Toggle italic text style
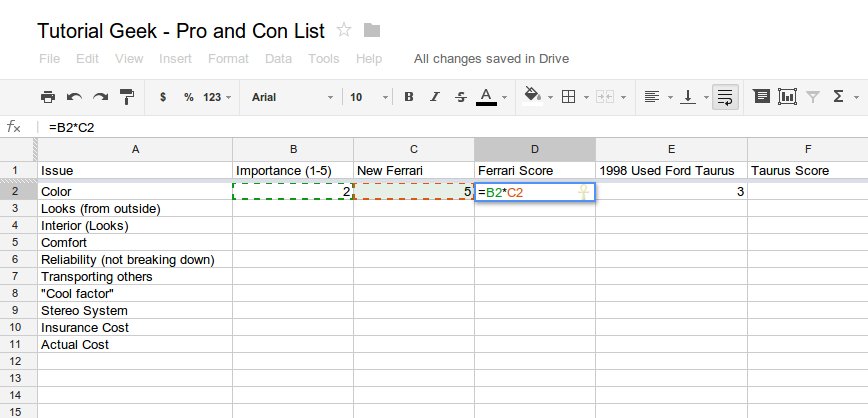 [x=435, y=97]
